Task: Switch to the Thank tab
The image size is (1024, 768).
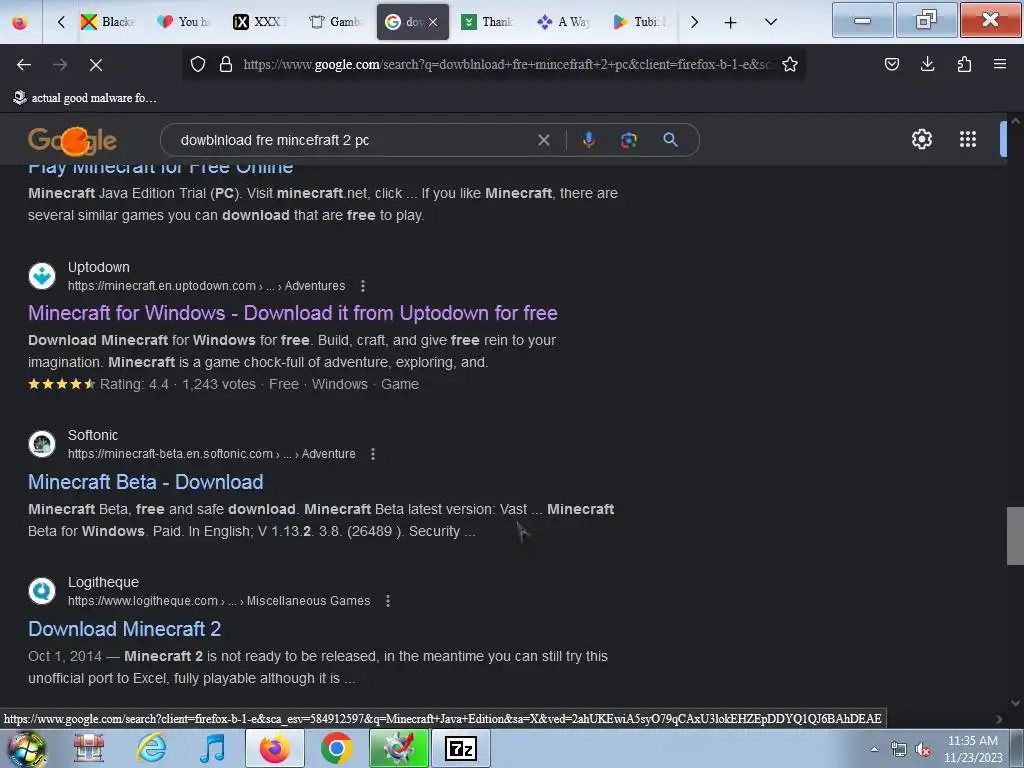Action: coord(487,22)
